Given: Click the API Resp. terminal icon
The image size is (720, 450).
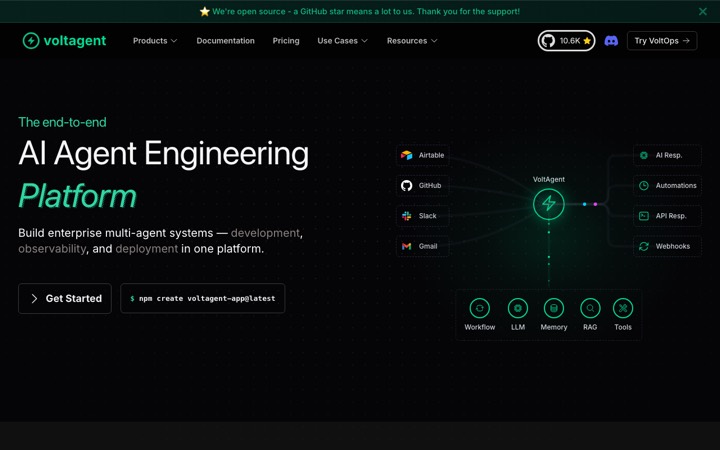Looking at the screenshot, I should click(x=644, y=216).
